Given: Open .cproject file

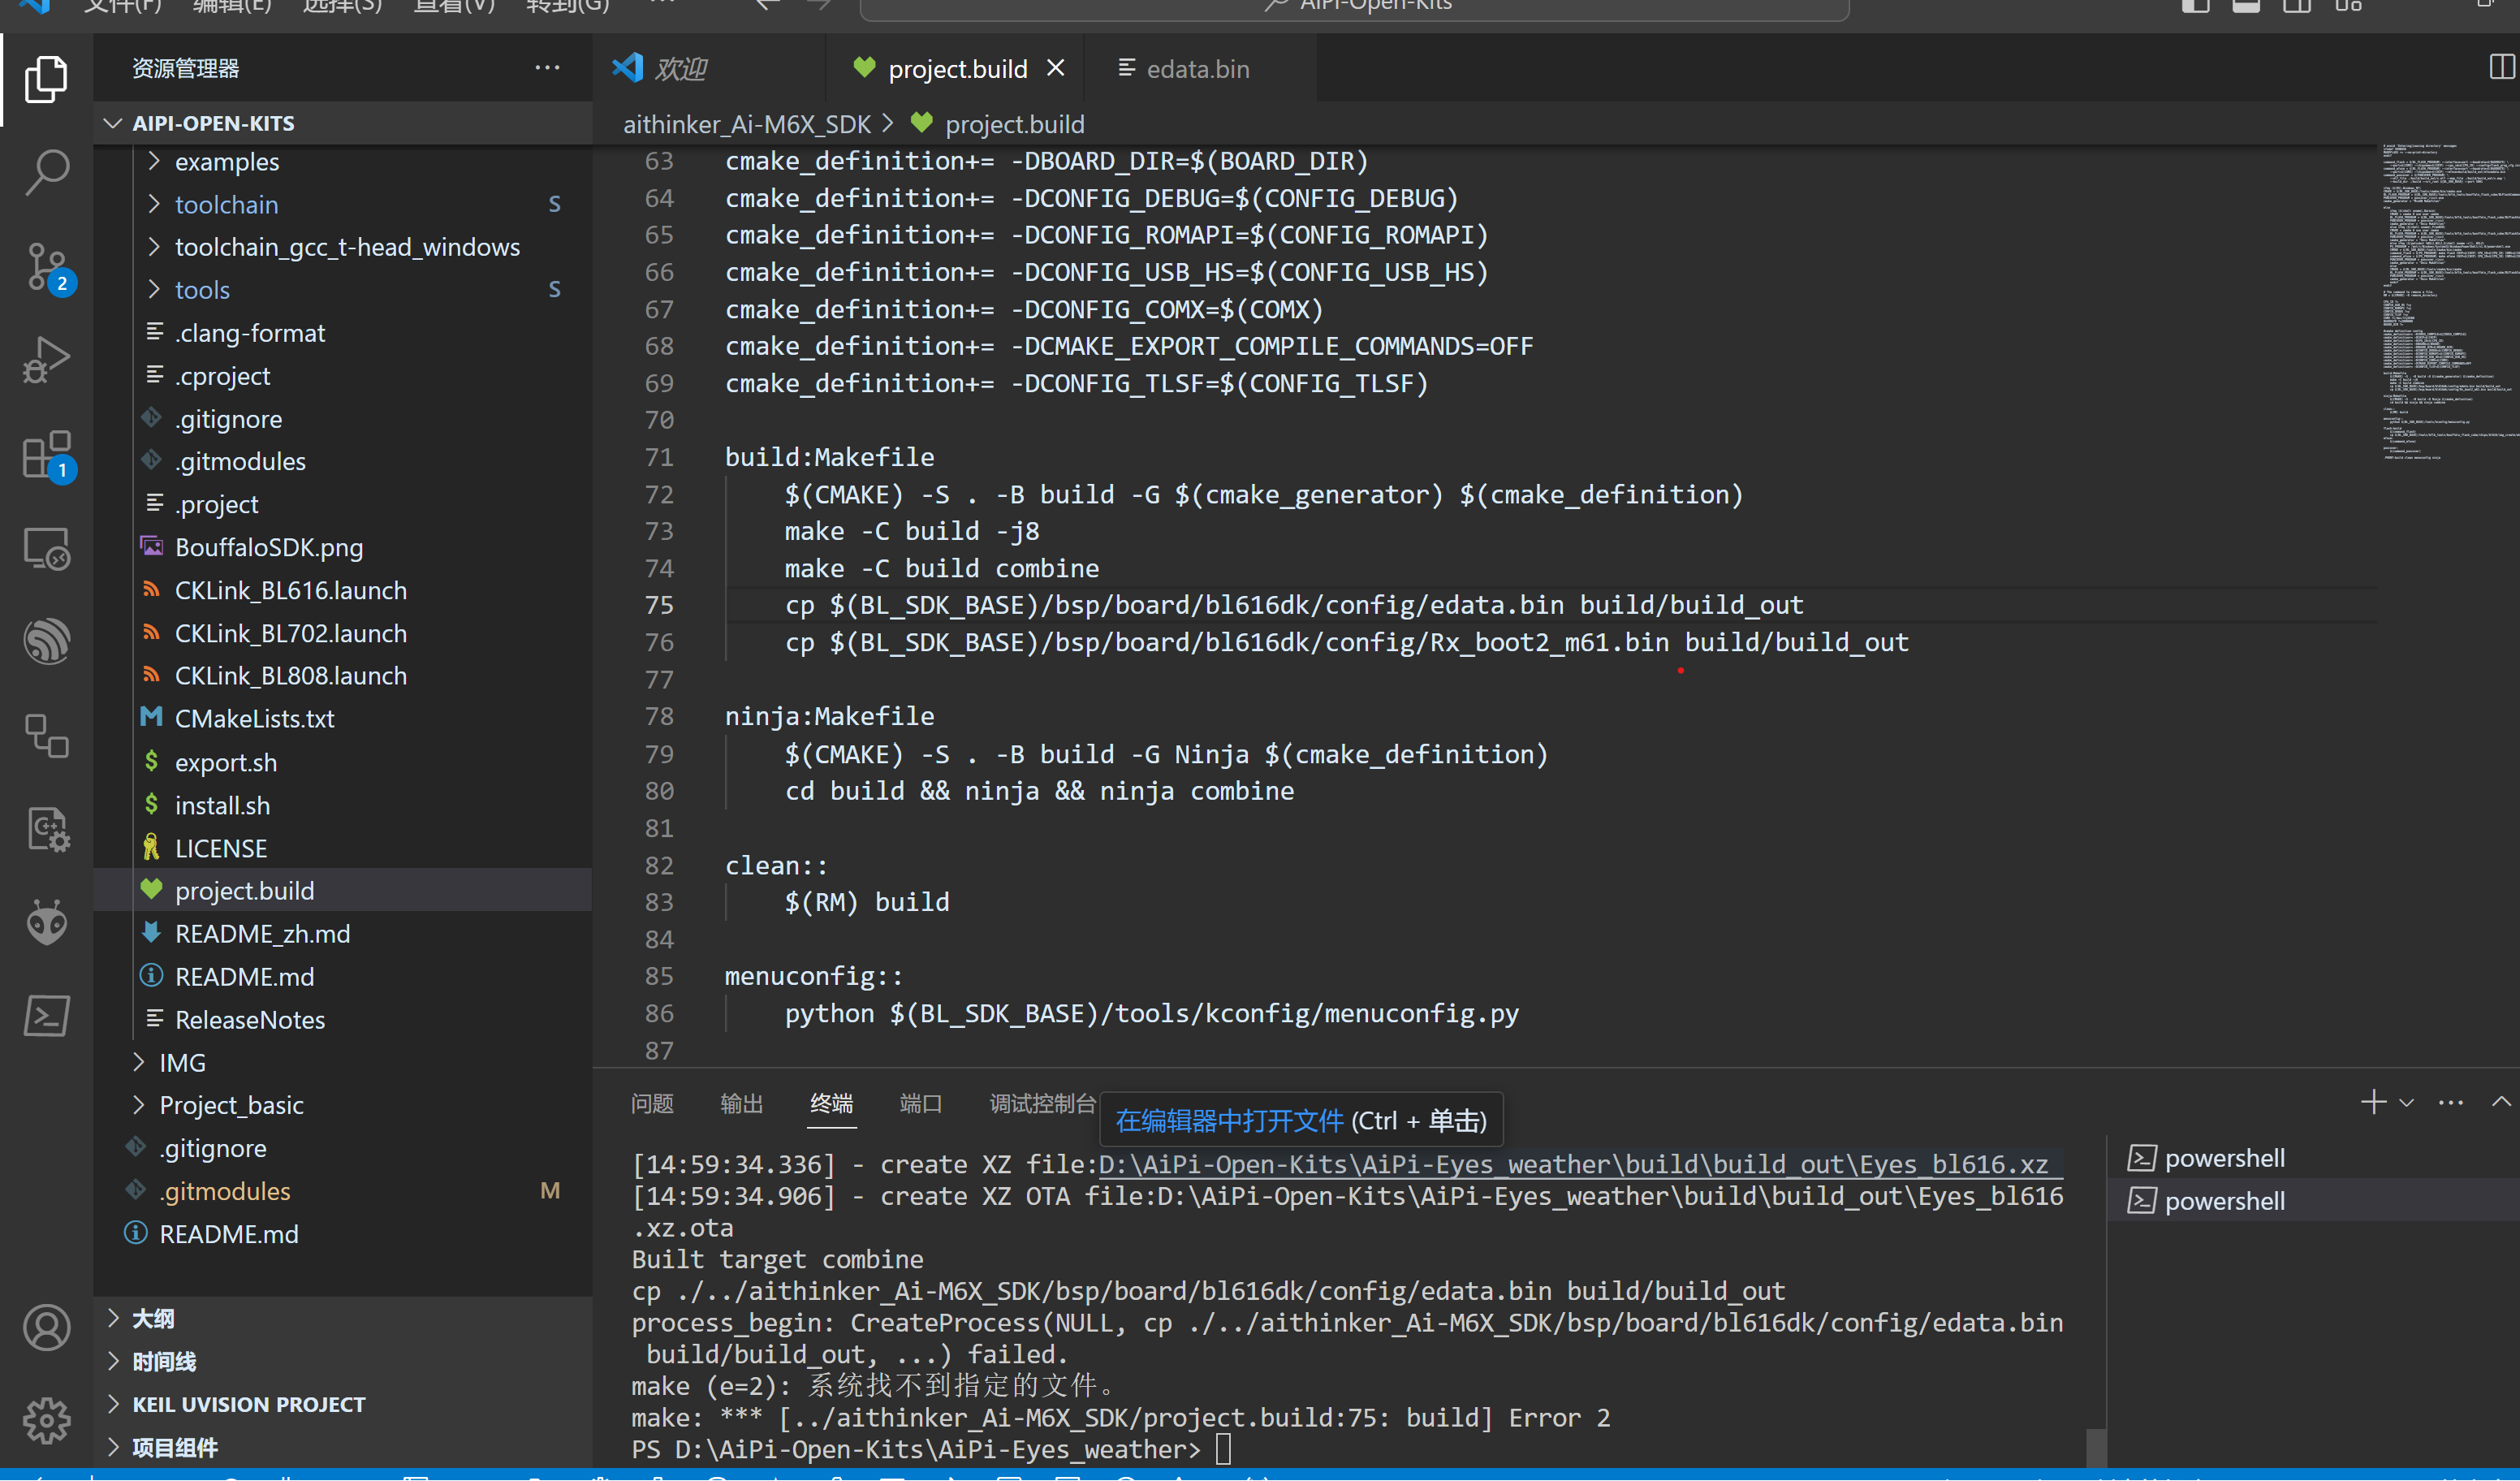Looking at the screenshot, I should (343, 376).
